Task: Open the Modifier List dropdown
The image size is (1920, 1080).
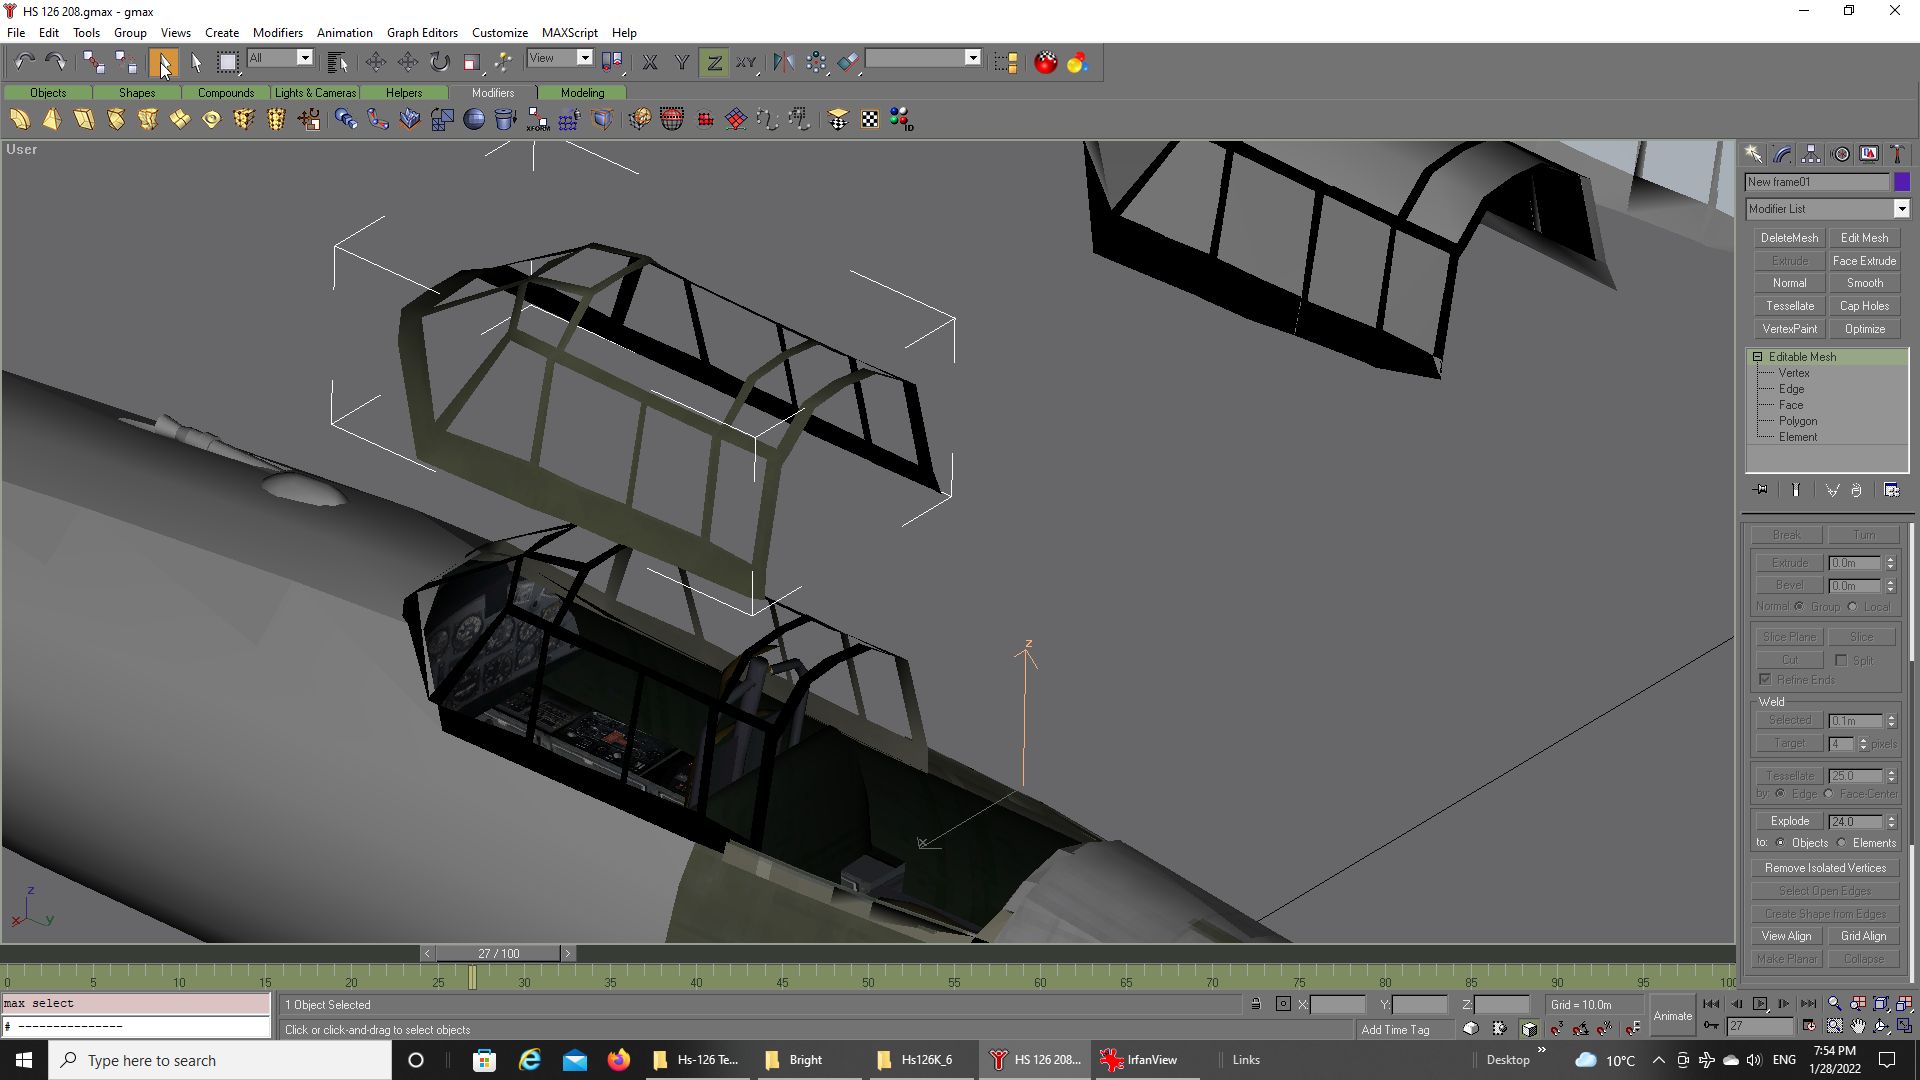Action: coord(1901,209)
